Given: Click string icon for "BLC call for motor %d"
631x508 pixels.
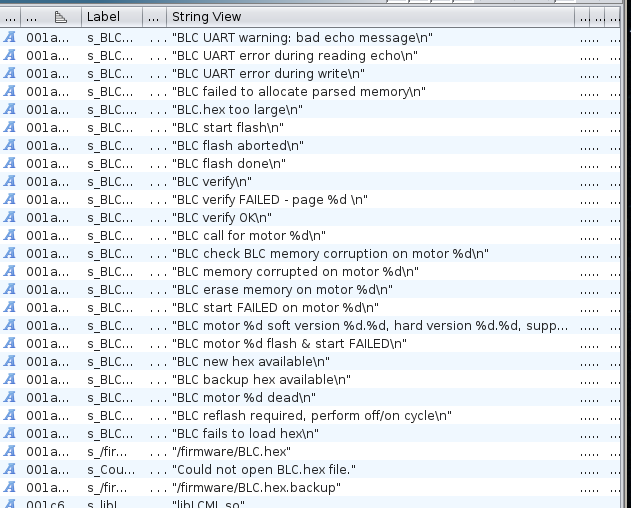Looking at the screenshot, I should coord(10,235).
